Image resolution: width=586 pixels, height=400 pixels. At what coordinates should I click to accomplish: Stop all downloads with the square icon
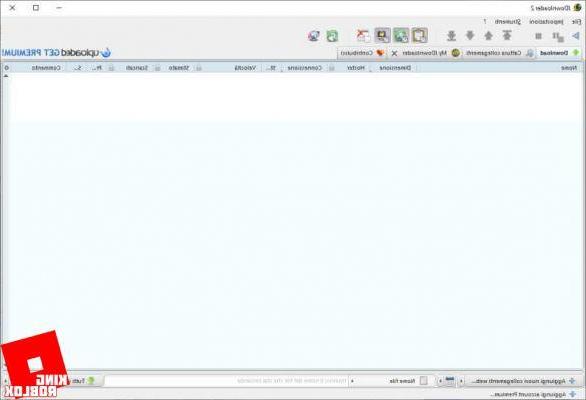pos(539,36)
